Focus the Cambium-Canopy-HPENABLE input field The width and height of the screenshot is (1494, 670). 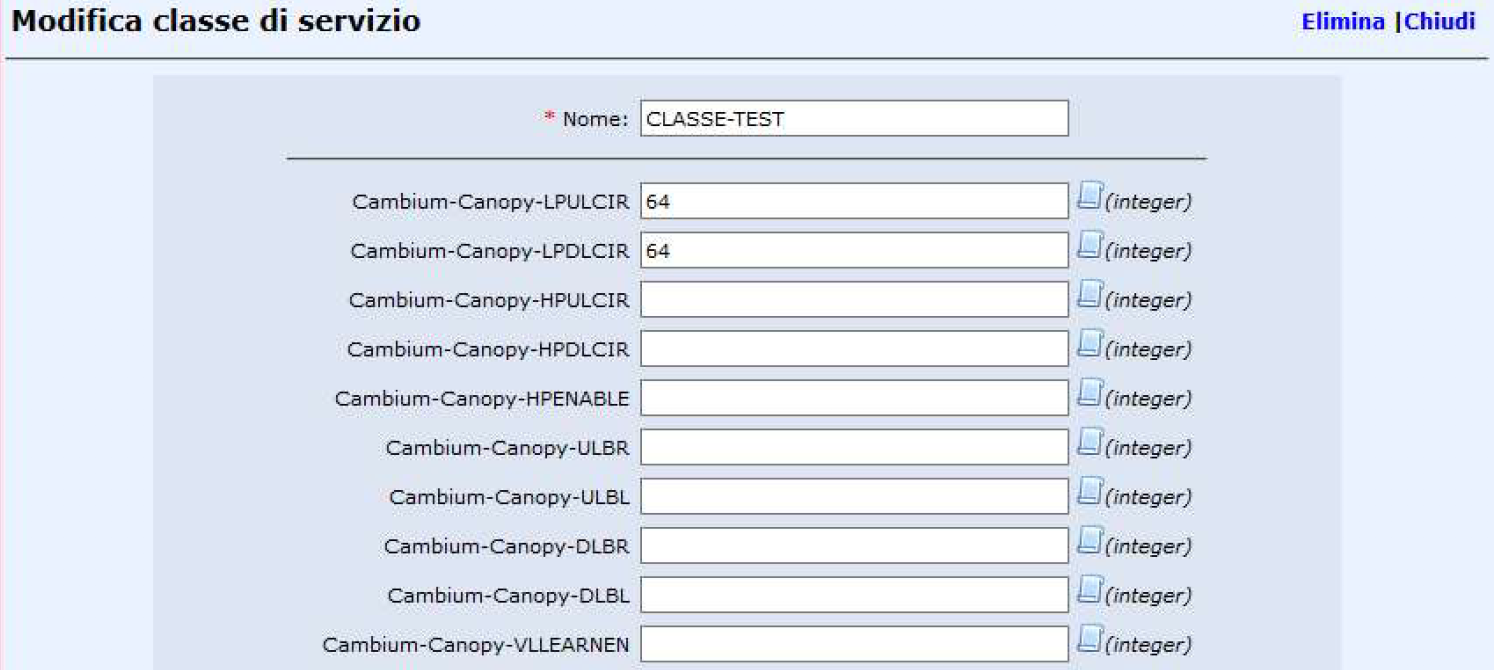(x=854, y=398)
